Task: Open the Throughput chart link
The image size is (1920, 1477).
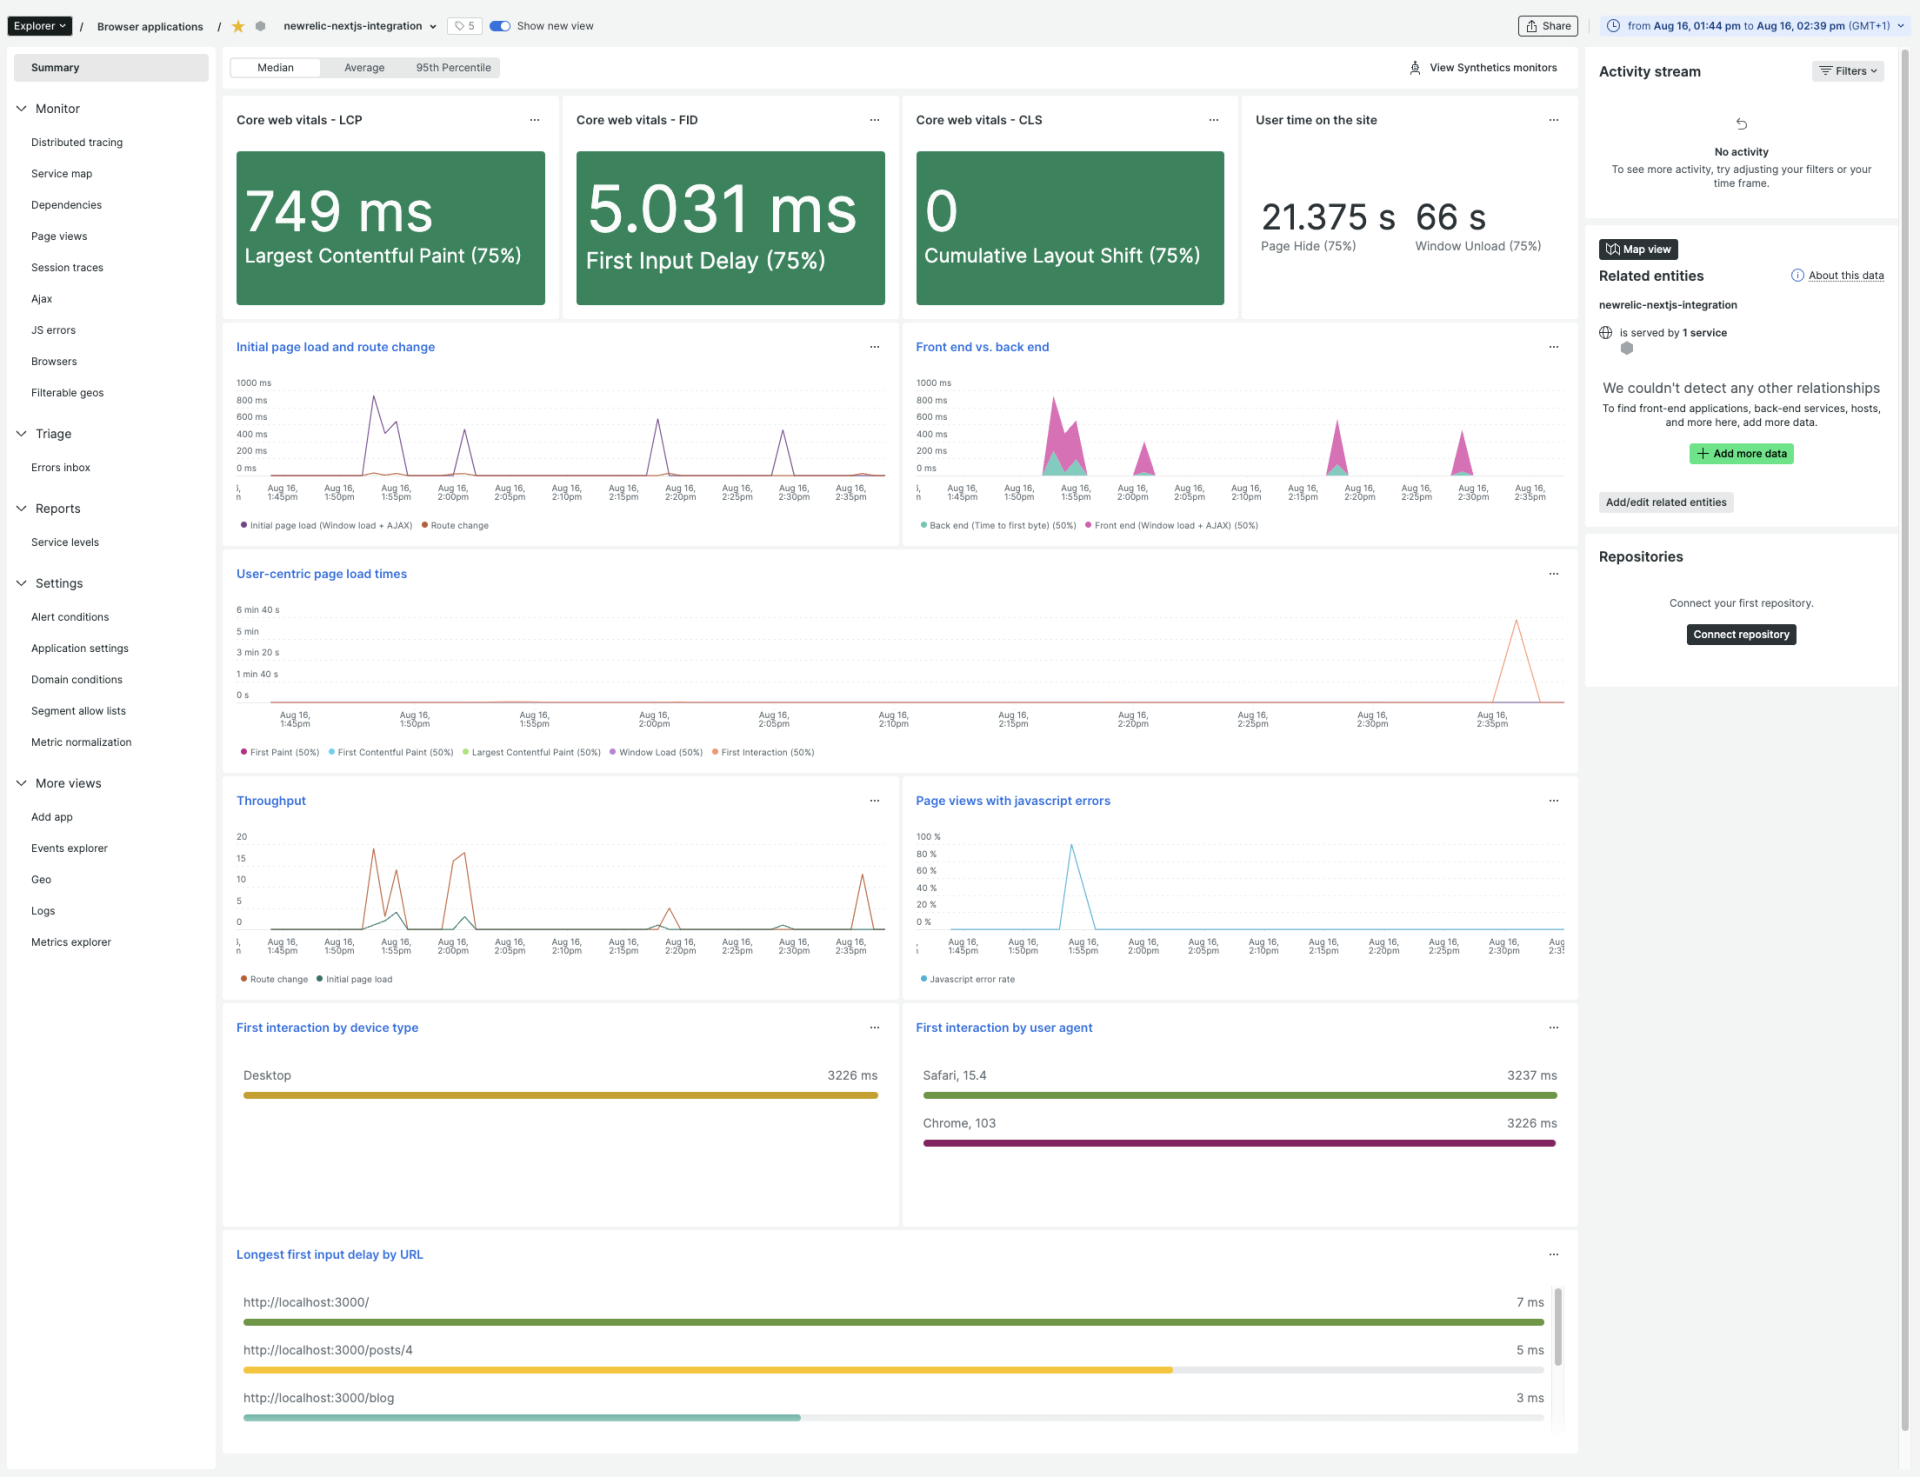Action: coord(271,801)
